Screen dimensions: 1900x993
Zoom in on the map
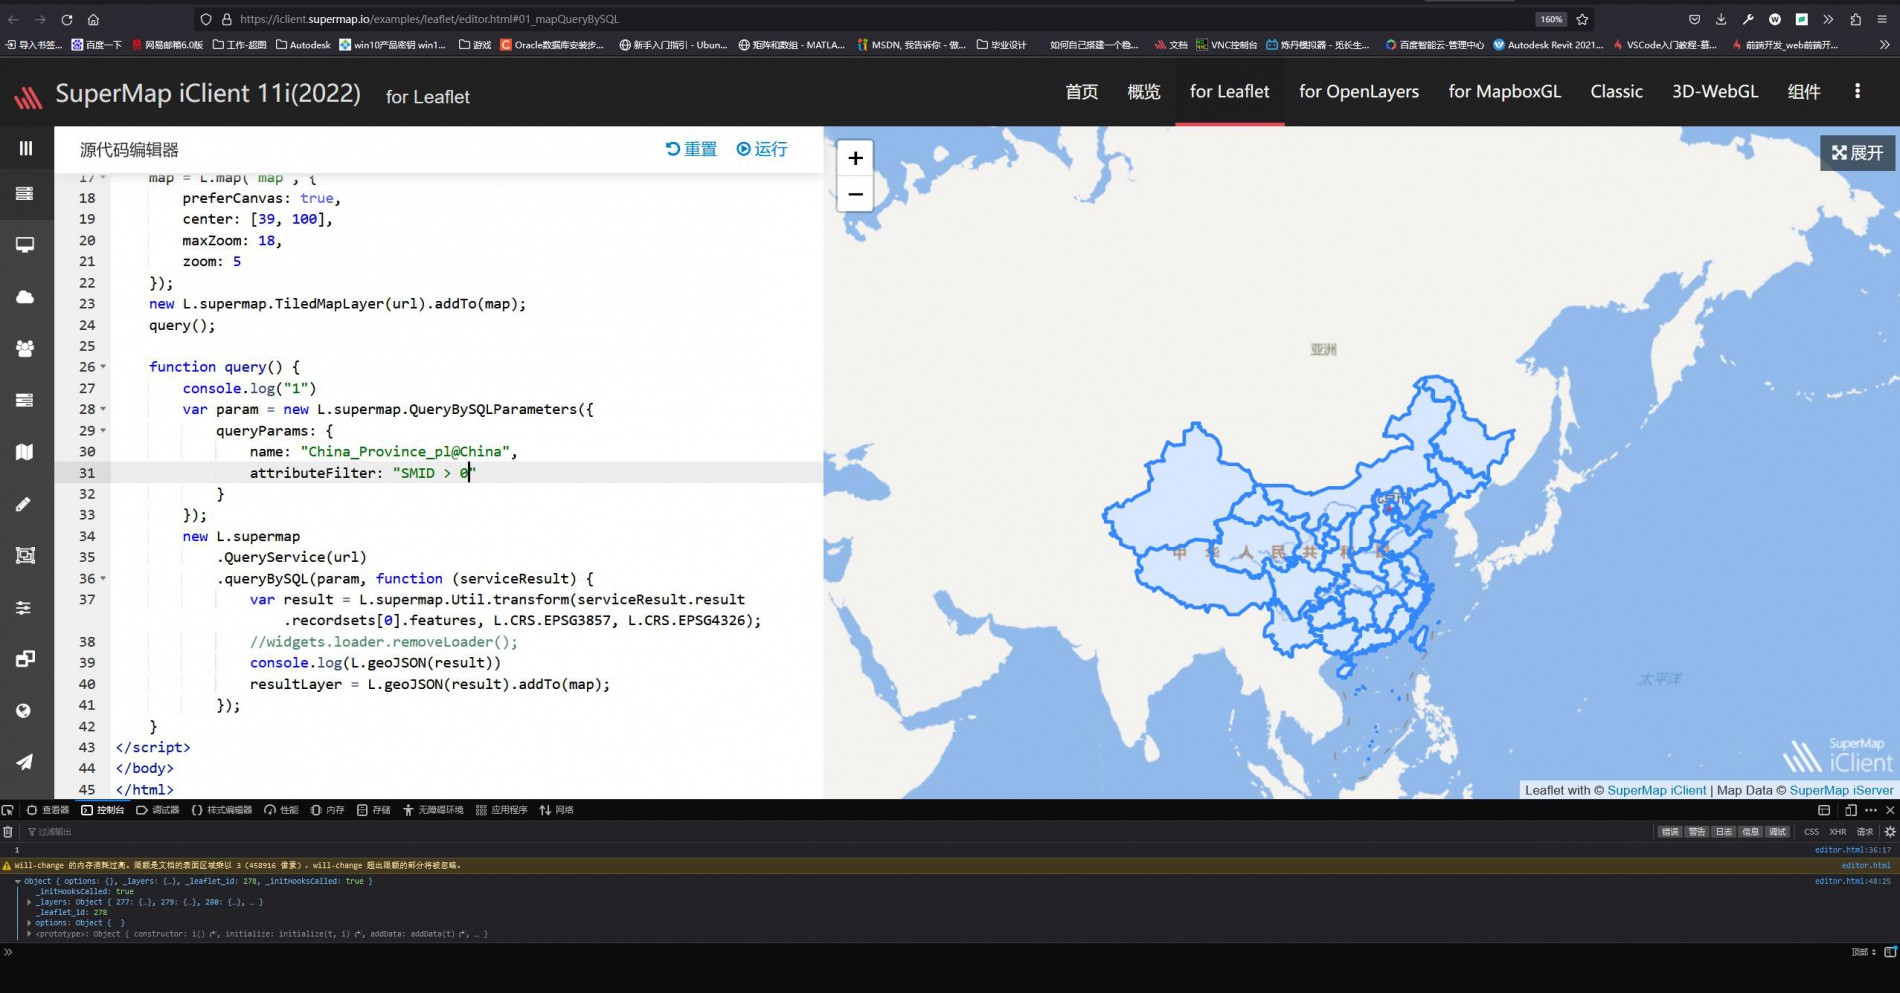point(855,158)
